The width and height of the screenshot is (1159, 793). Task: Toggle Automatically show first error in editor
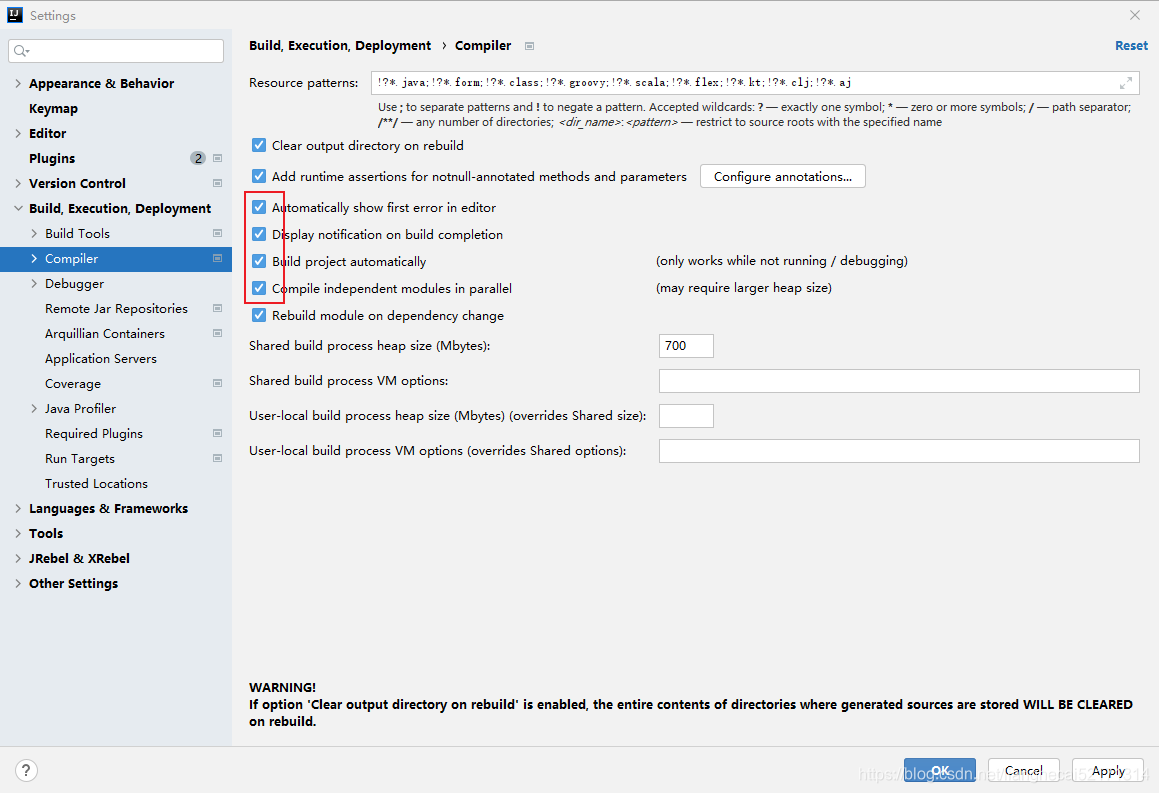point(259,208)
